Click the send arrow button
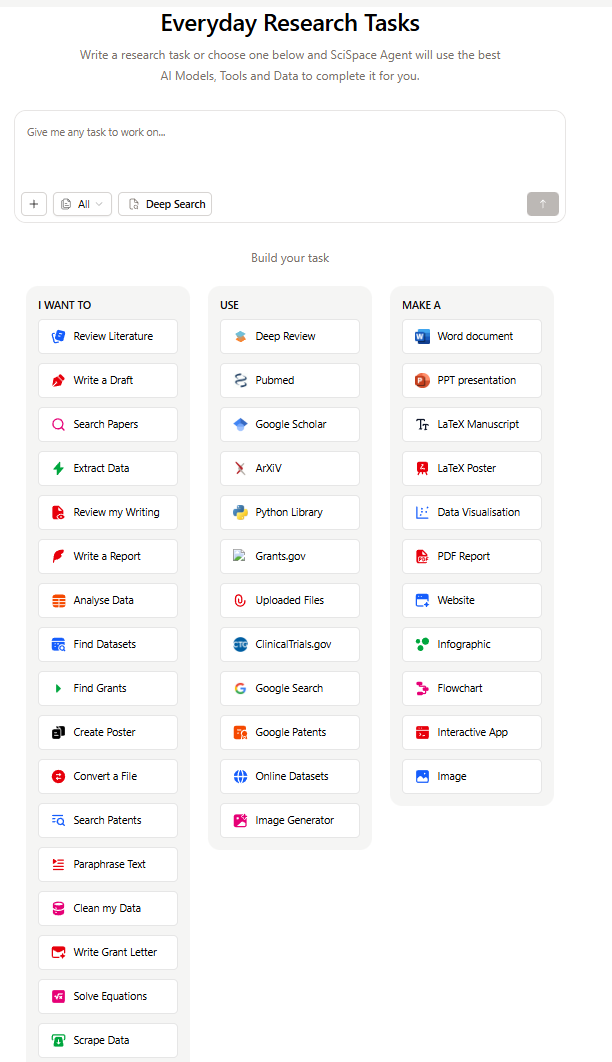 (543, 204)
